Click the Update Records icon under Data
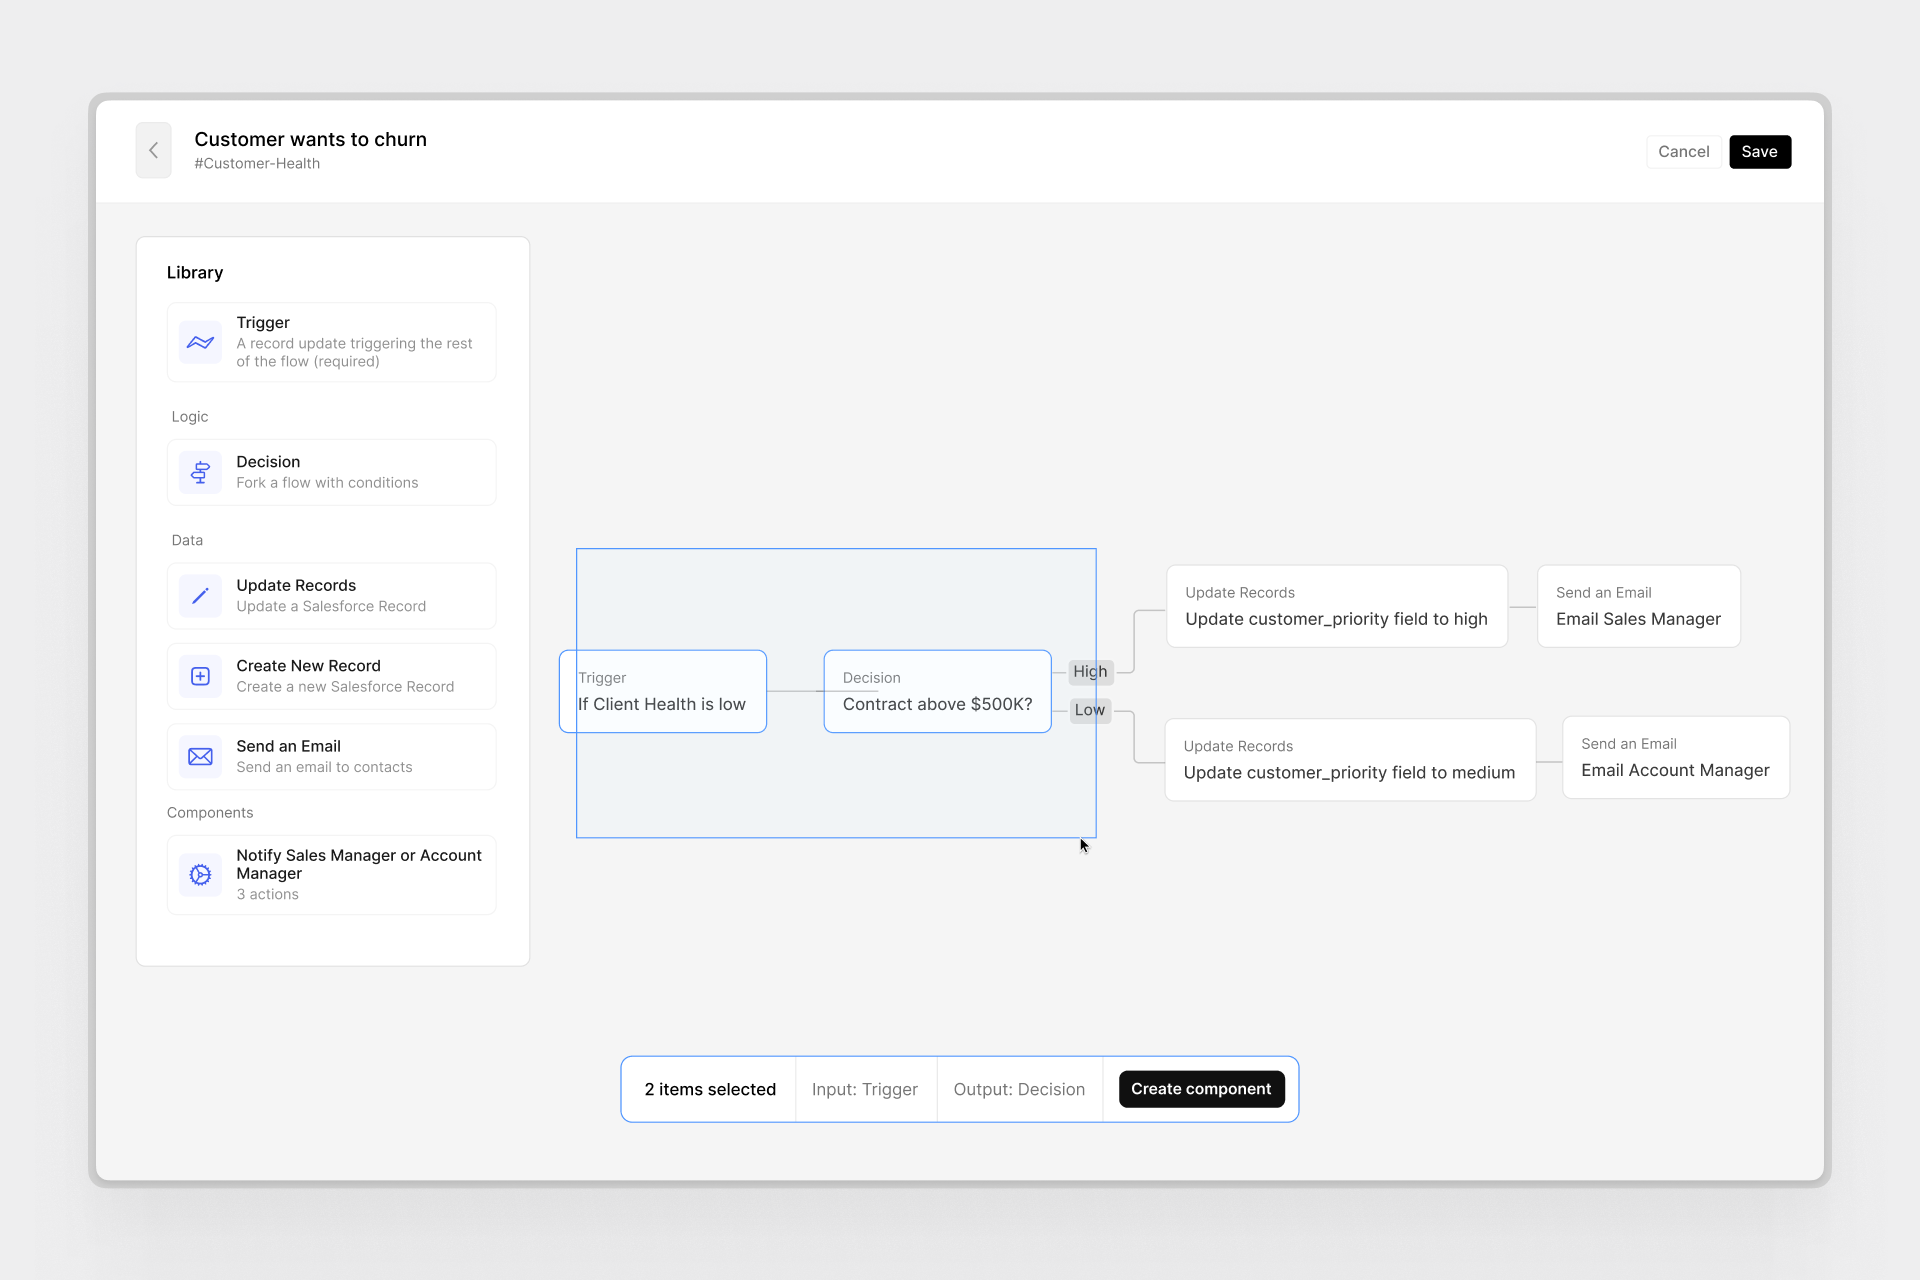The width and height of the screenshot is (1920, 1280). pyautogui.click(x=199, y=594)
